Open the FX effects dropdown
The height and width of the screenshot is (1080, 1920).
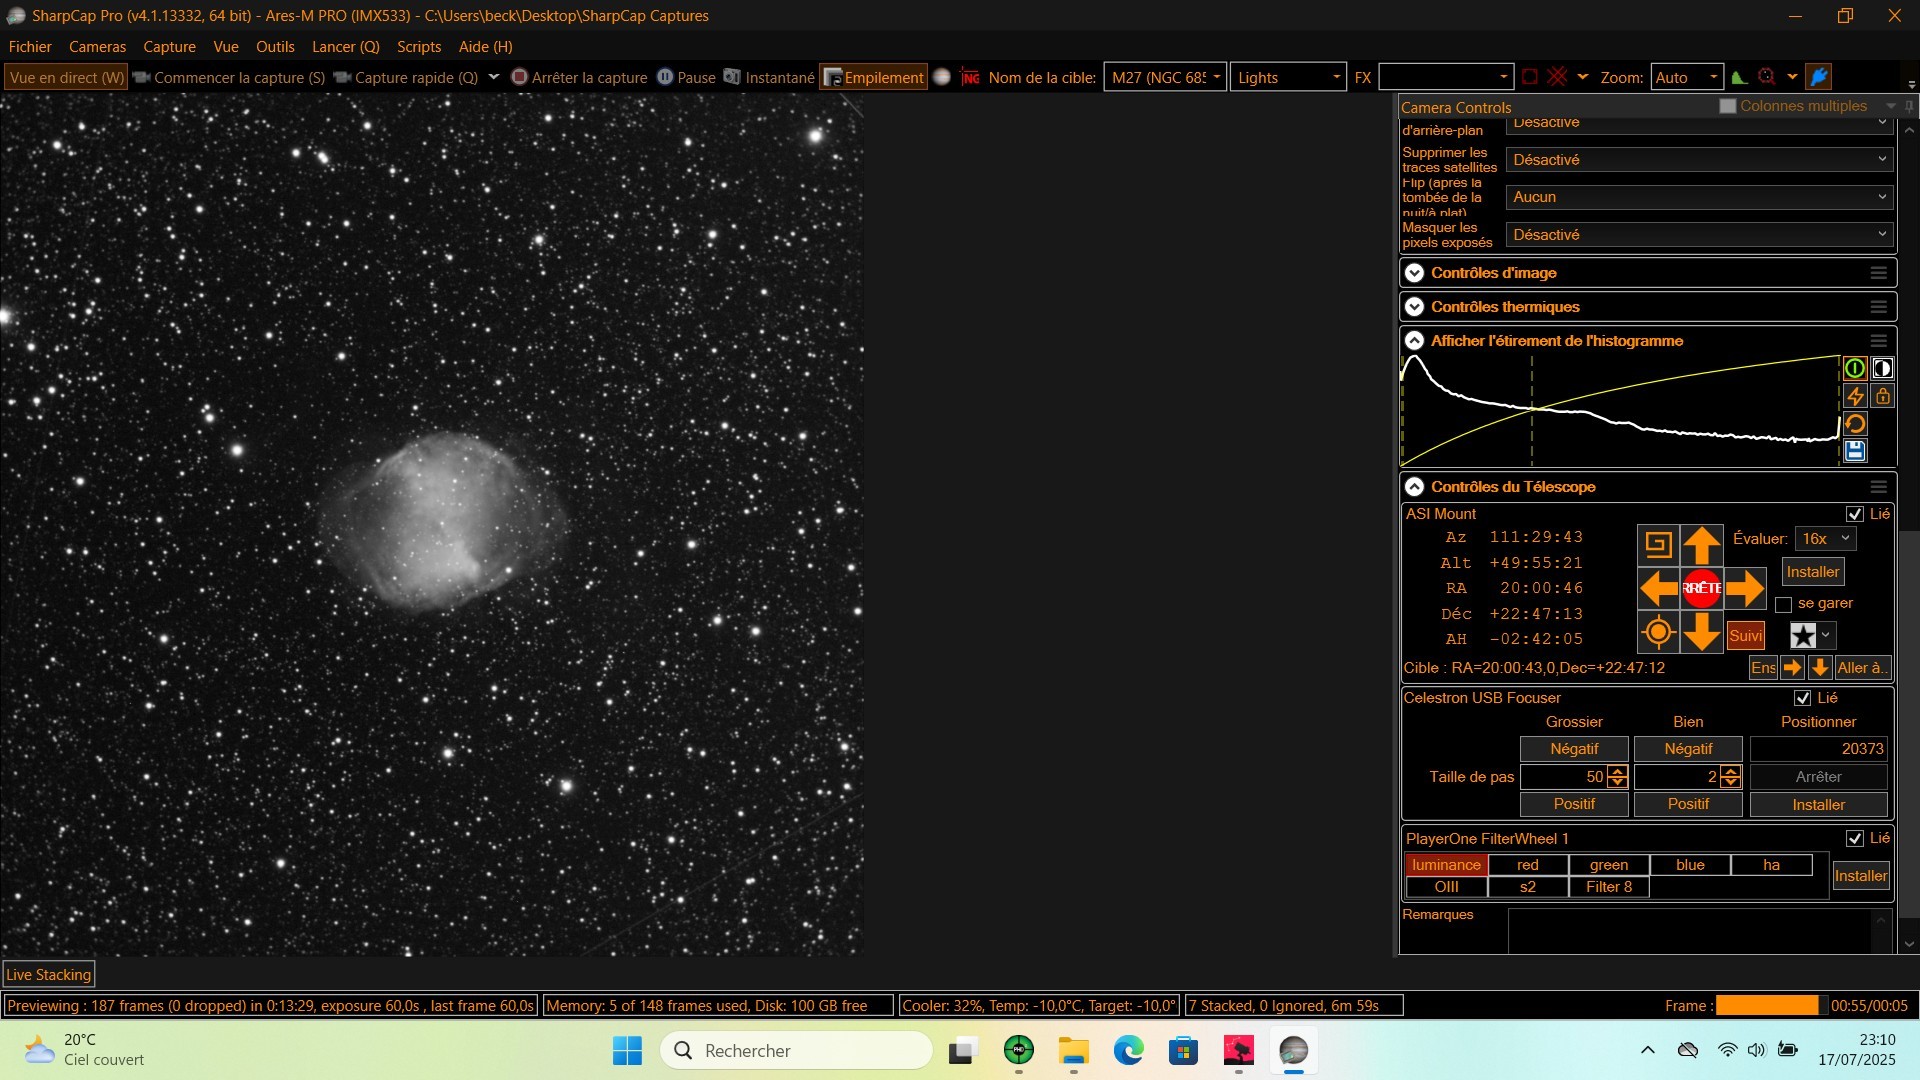pos(1445,77)
